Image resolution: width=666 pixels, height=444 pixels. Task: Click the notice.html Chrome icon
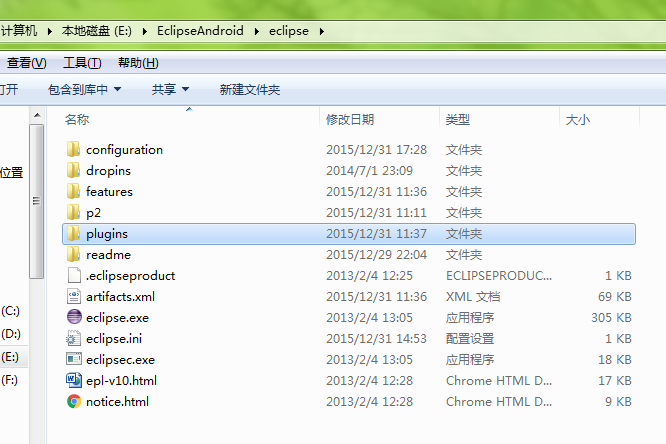[x=74, y=402]
